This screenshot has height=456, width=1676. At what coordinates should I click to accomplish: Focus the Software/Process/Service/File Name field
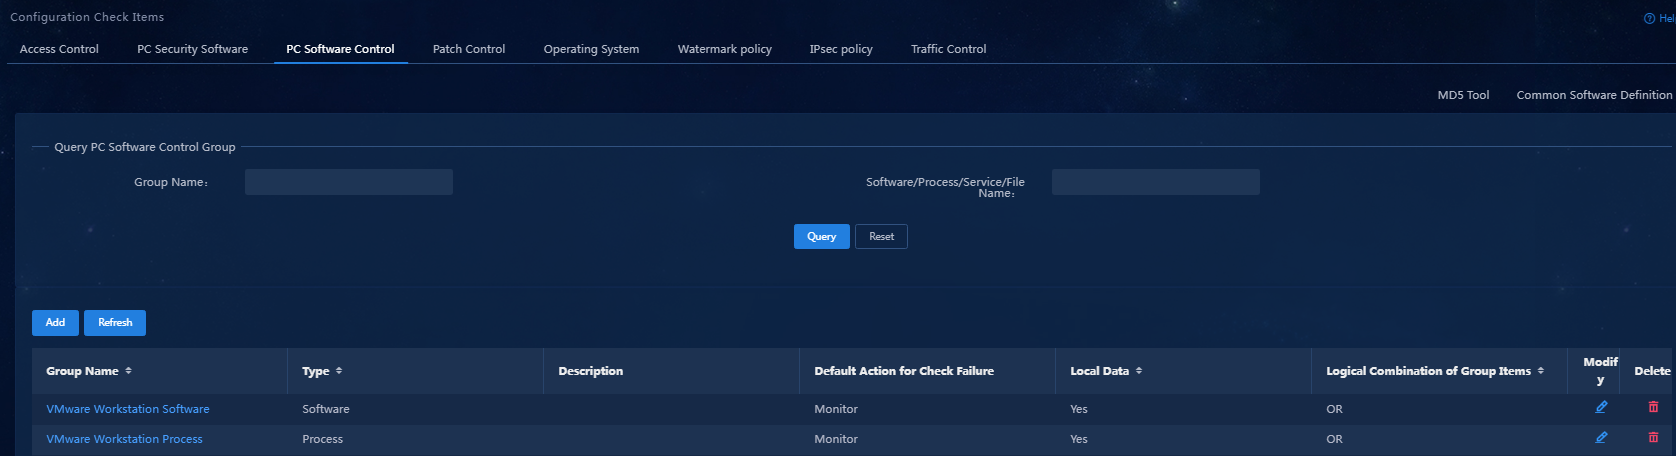point(1156,182)
